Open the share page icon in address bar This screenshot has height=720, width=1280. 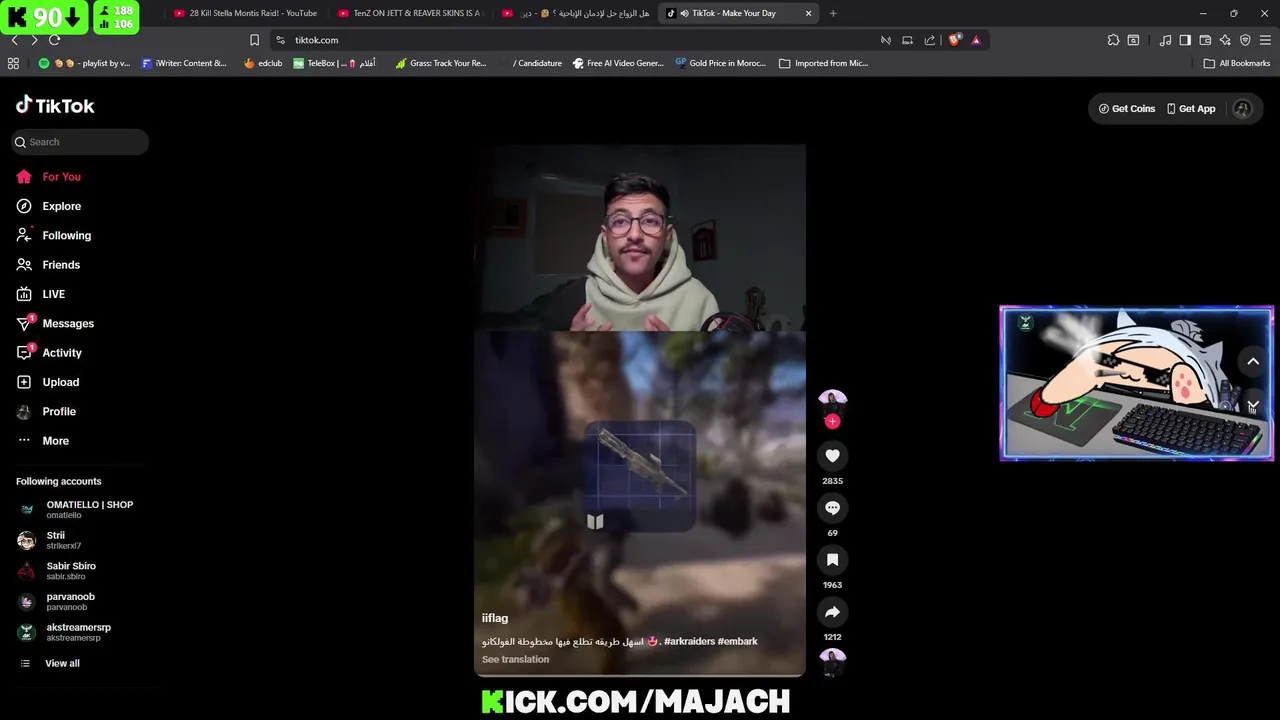point(930,40)
